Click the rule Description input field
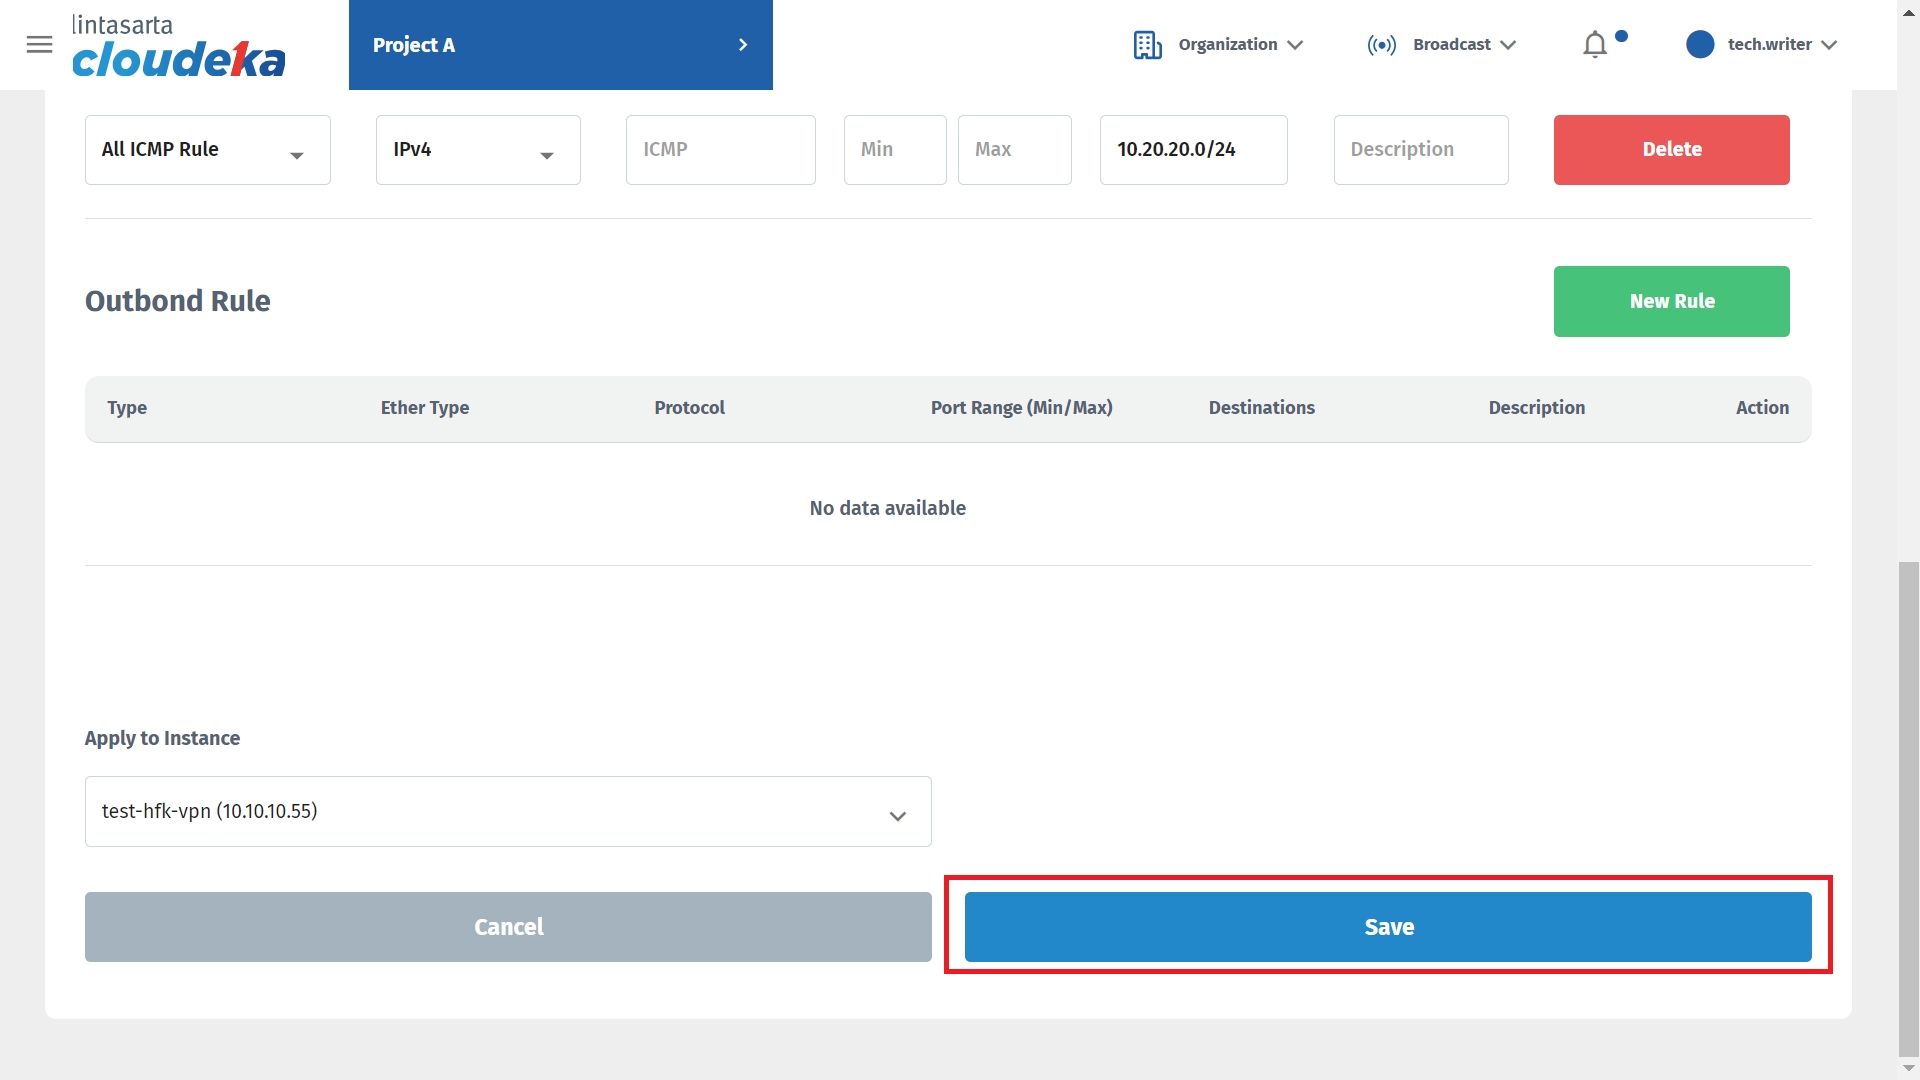 pyautogui.click(x=1420, y=150)
